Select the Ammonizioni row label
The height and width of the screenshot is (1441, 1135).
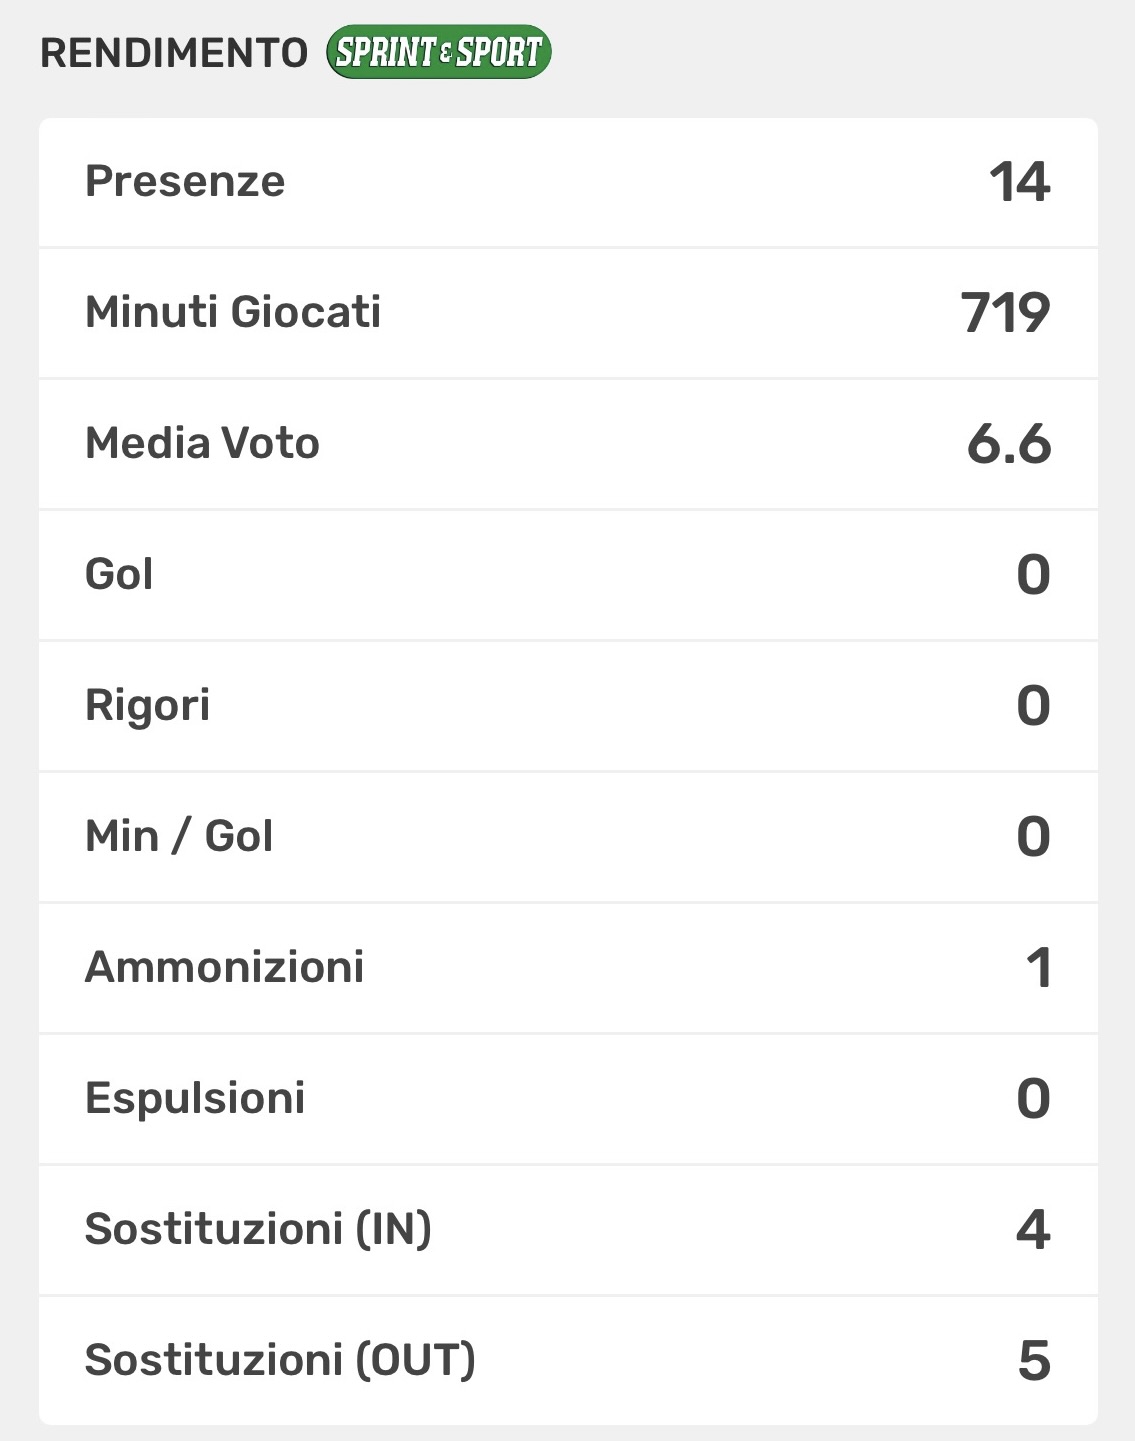point(224,967)
